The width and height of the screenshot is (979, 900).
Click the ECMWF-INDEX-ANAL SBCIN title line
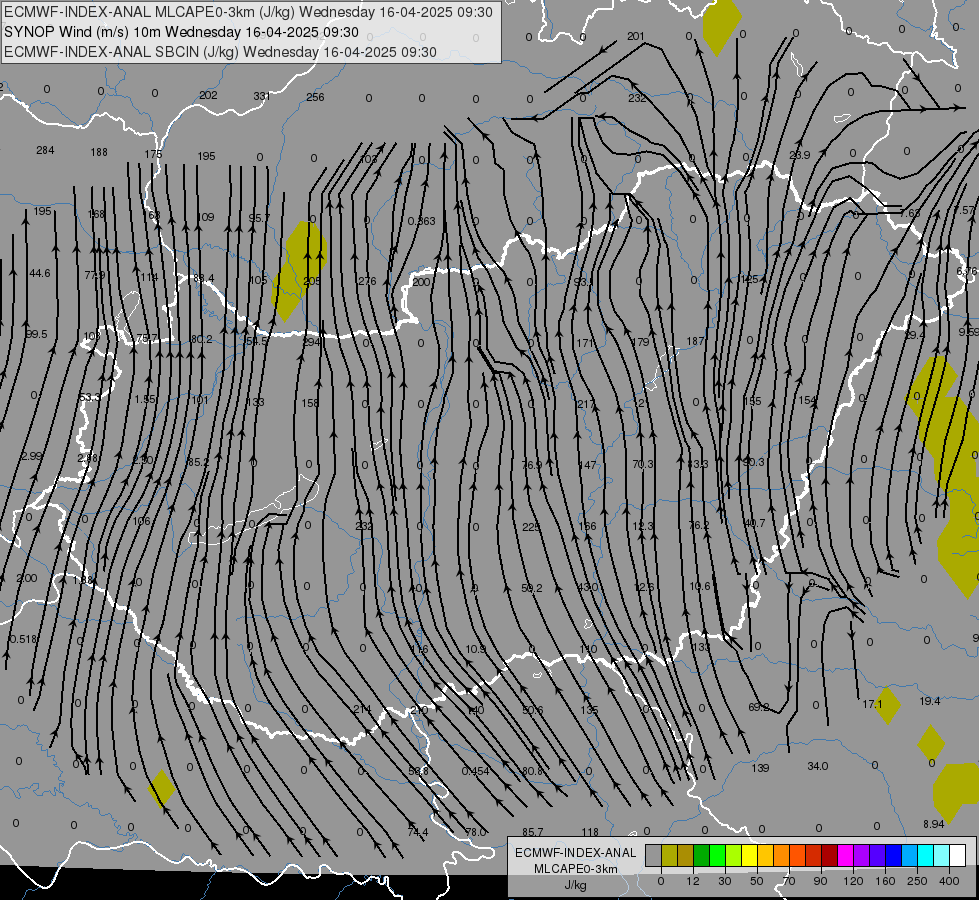pyautogui.click(x=220, y=52)
